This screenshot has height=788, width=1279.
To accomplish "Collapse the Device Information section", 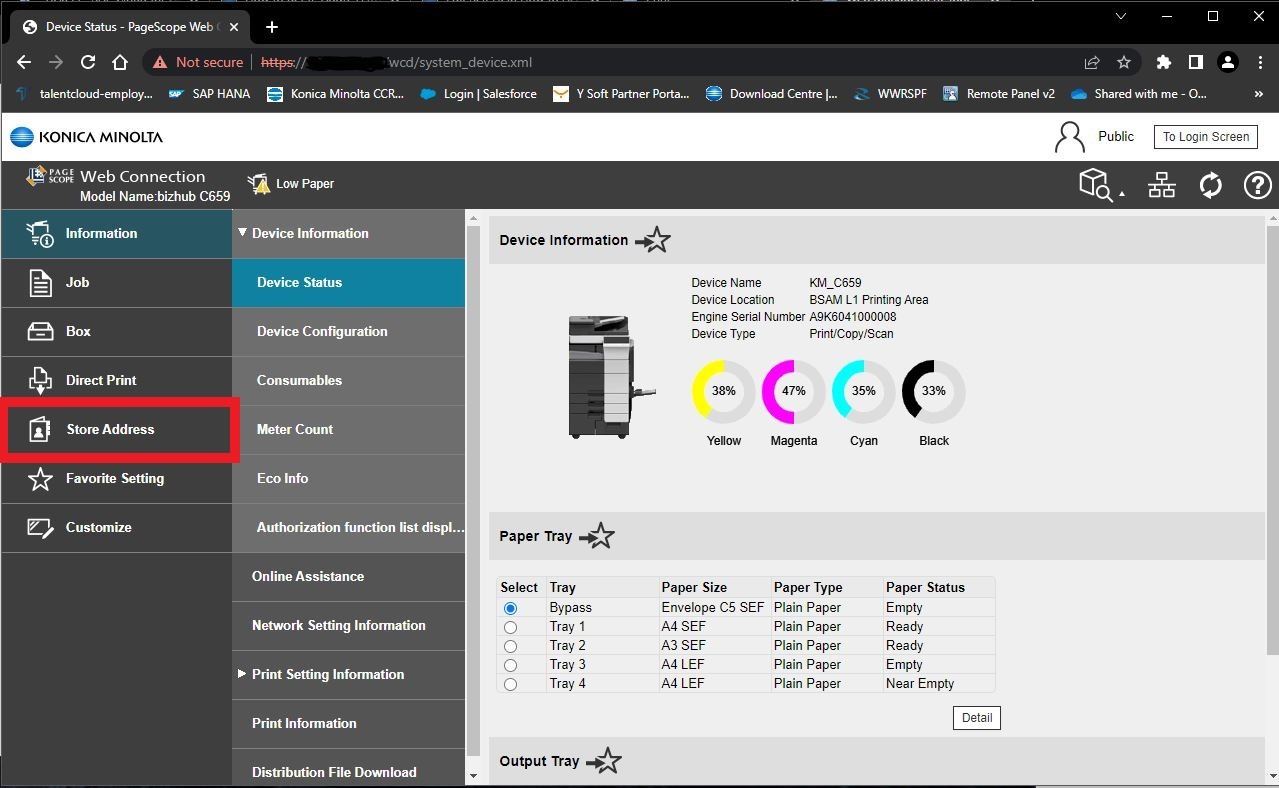I will tap(242, 233).
